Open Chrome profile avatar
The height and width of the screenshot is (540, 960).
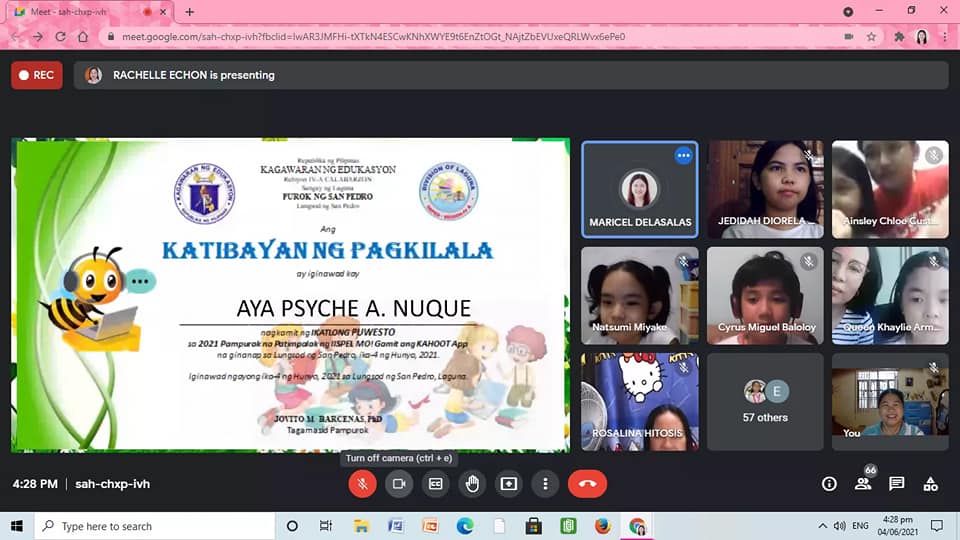pos(922,37)
